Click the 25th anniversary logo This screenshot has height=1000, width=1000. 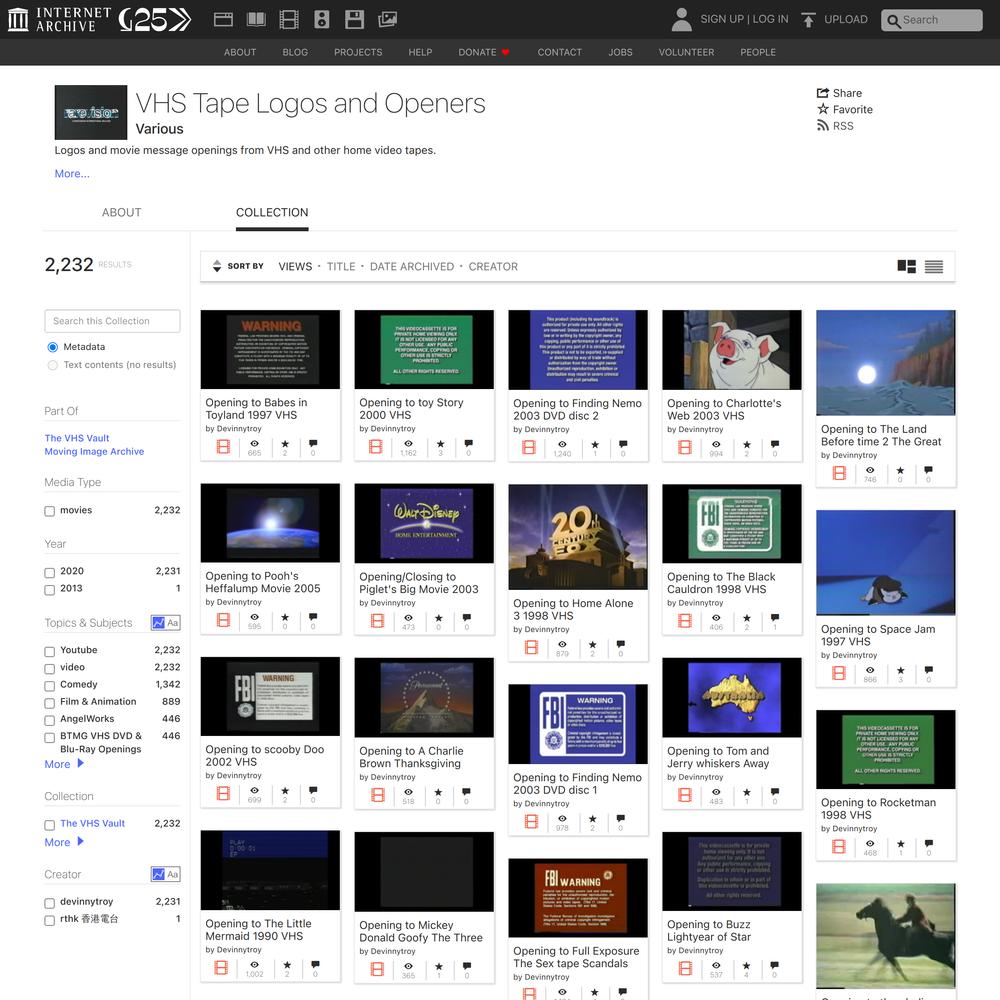[155, 20]
